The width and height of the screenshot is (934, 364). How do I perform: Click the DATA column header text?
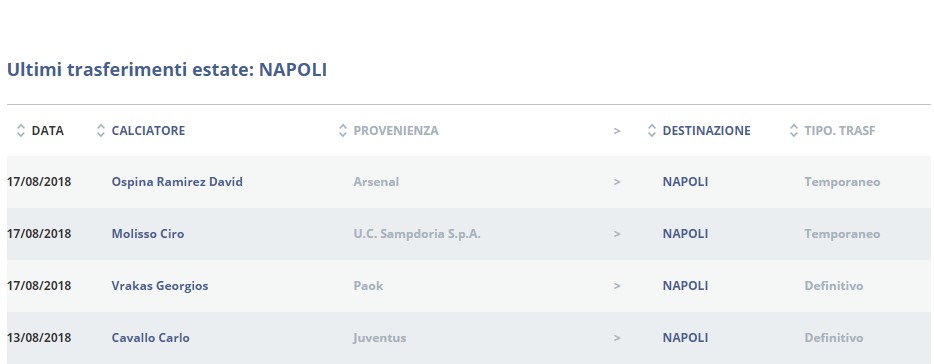[x=48, y=130]
